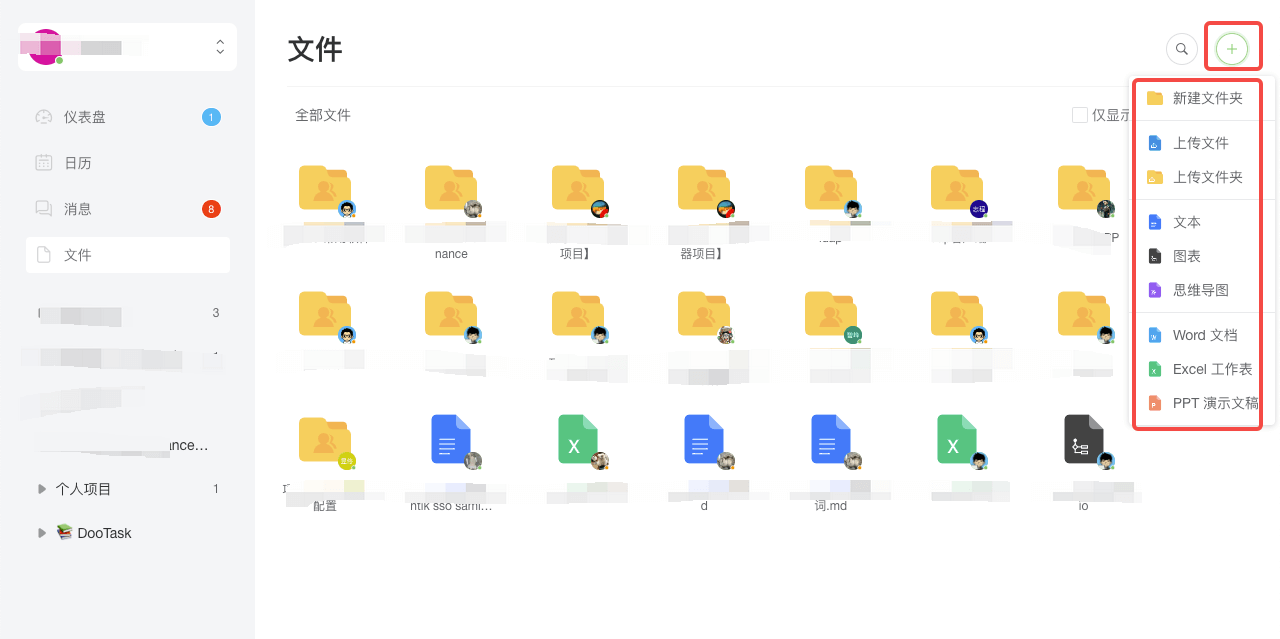The width and height of the screenshot is (1280, 639).
Task: Open the workspace switcher chevron at top left
Action: 220,46
